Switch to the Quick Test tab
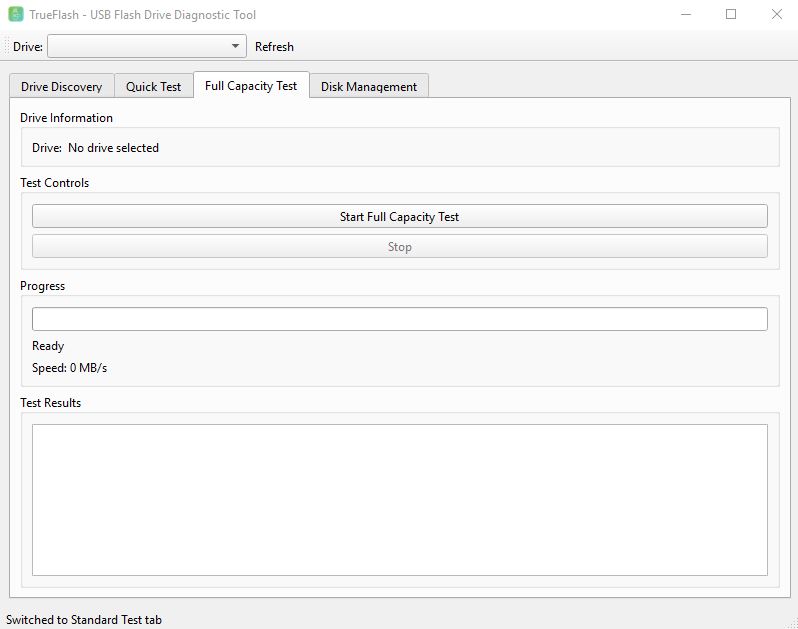This screenshot has width=798, height=629. coord(153,87)
